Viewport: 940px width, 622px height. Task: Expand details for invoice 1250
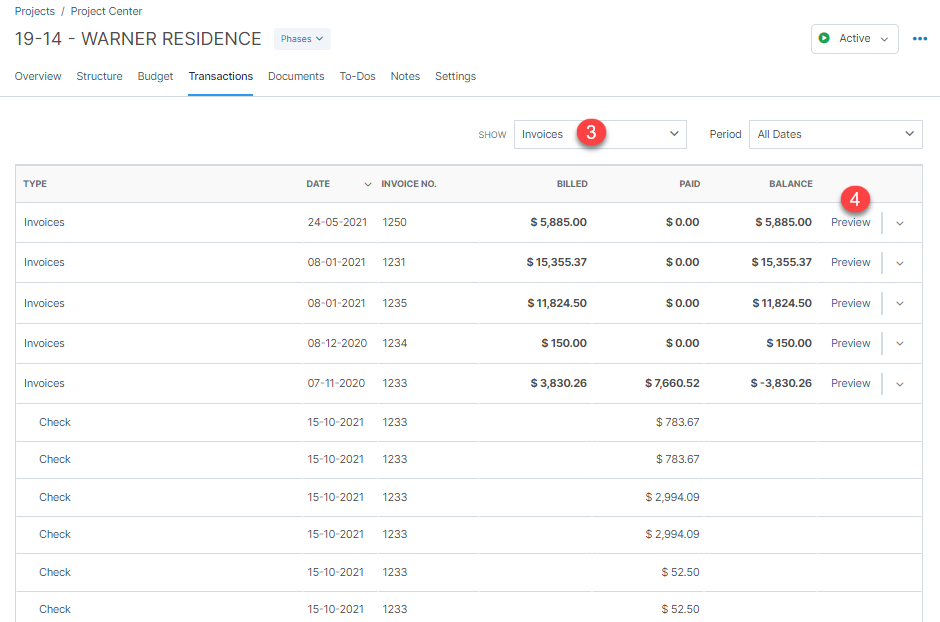pos(899,222)
